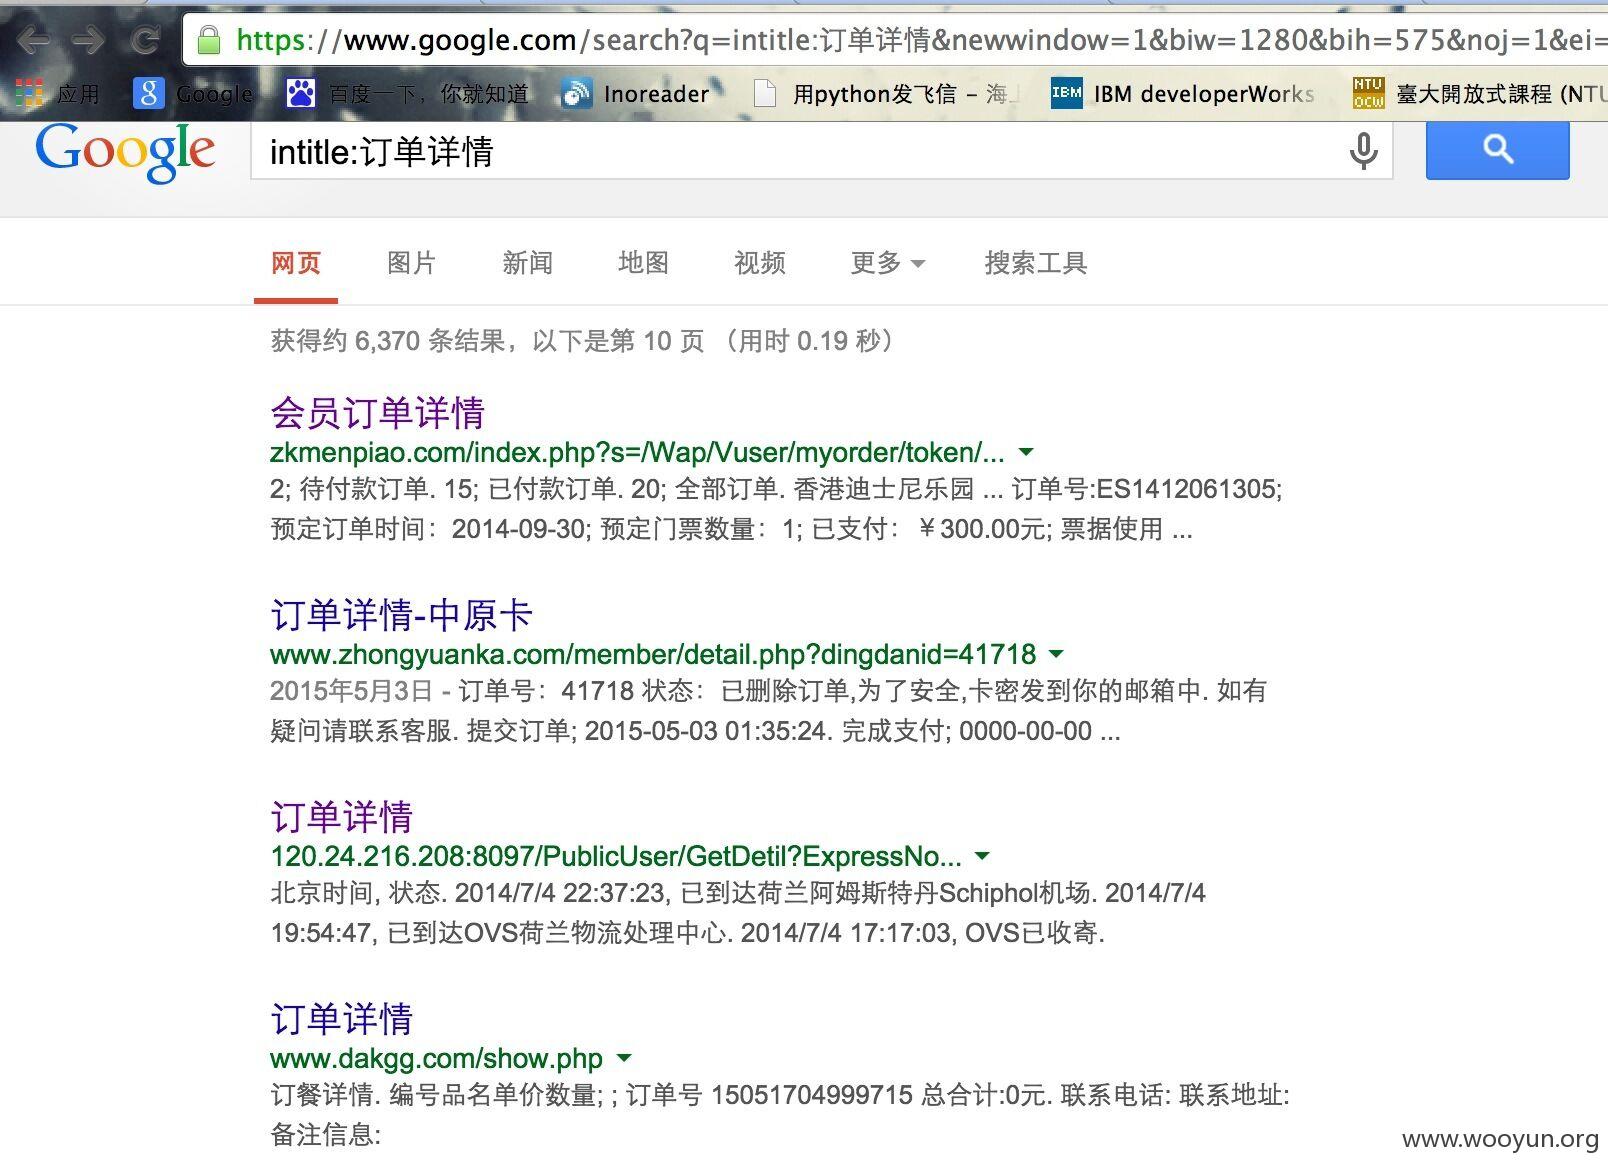The width and height of the screenshot is (1608, 1168).
Task: Open the 臺大開放式課程 NTU bookmark
Action: (1480, 94)
